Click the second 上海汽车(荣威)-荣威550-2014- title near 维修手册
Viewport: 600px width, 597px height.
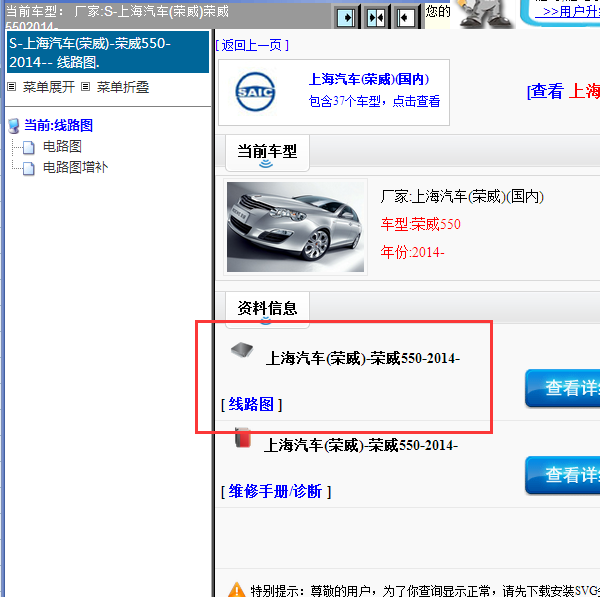click(361, 445)
